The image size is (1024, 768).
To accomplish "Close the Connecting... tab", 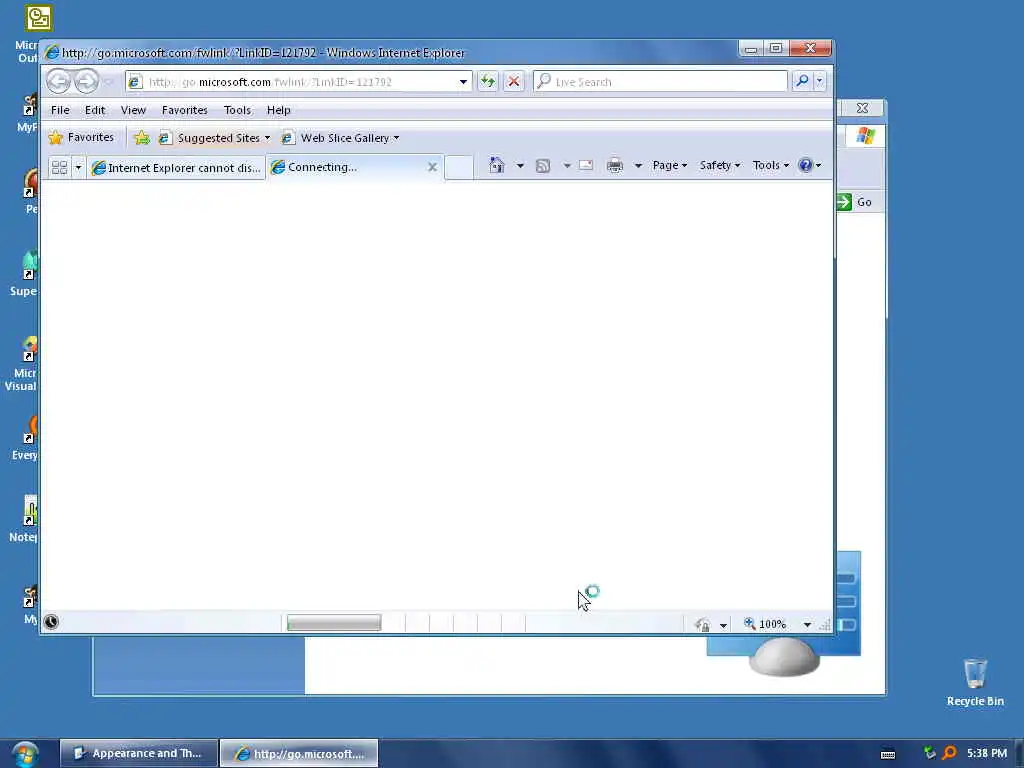I will tap(432, 167).
